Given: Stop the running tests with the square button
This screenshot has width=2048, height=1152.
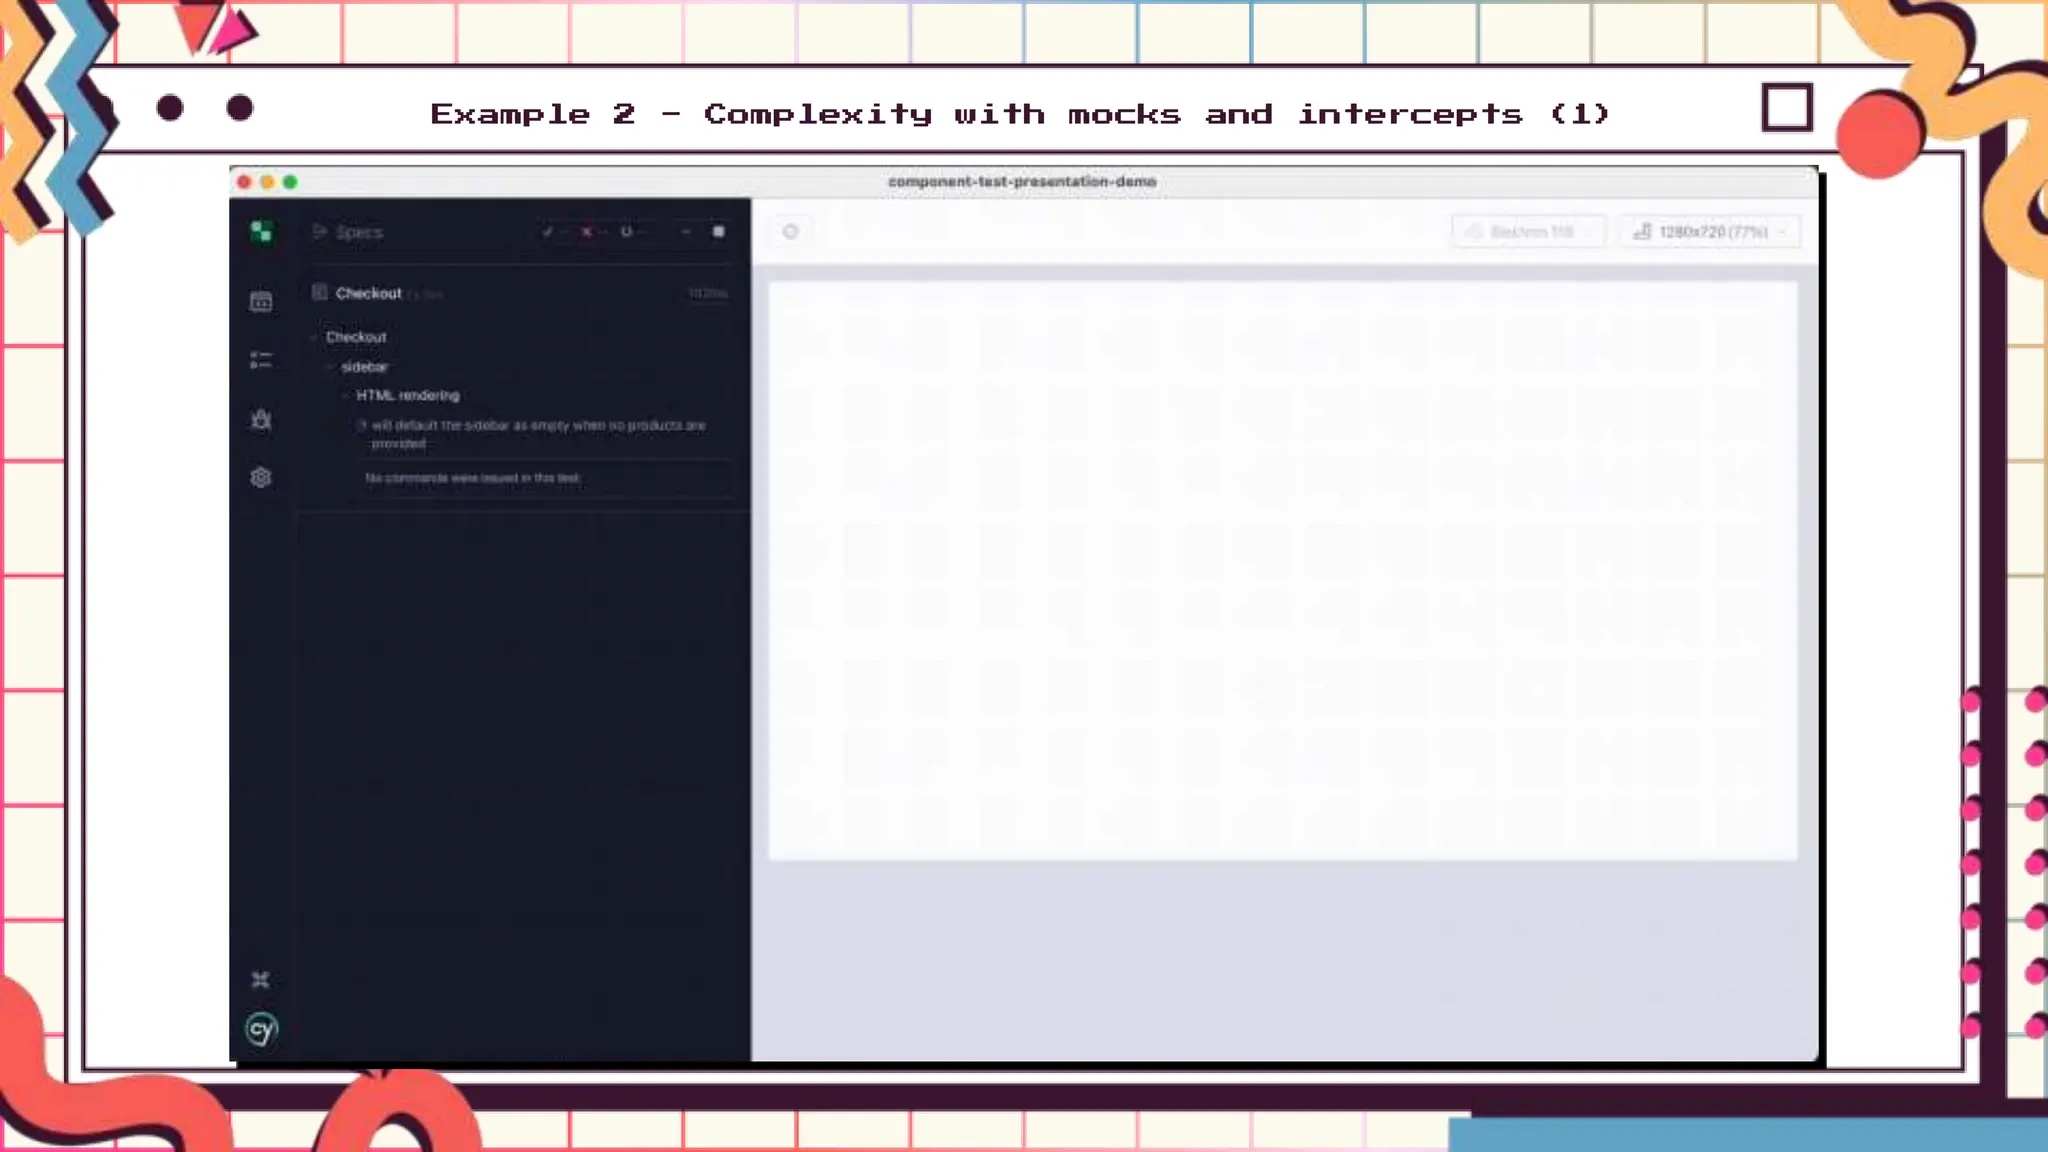Looking at the screenshot, I should click(x=718, y=232).
